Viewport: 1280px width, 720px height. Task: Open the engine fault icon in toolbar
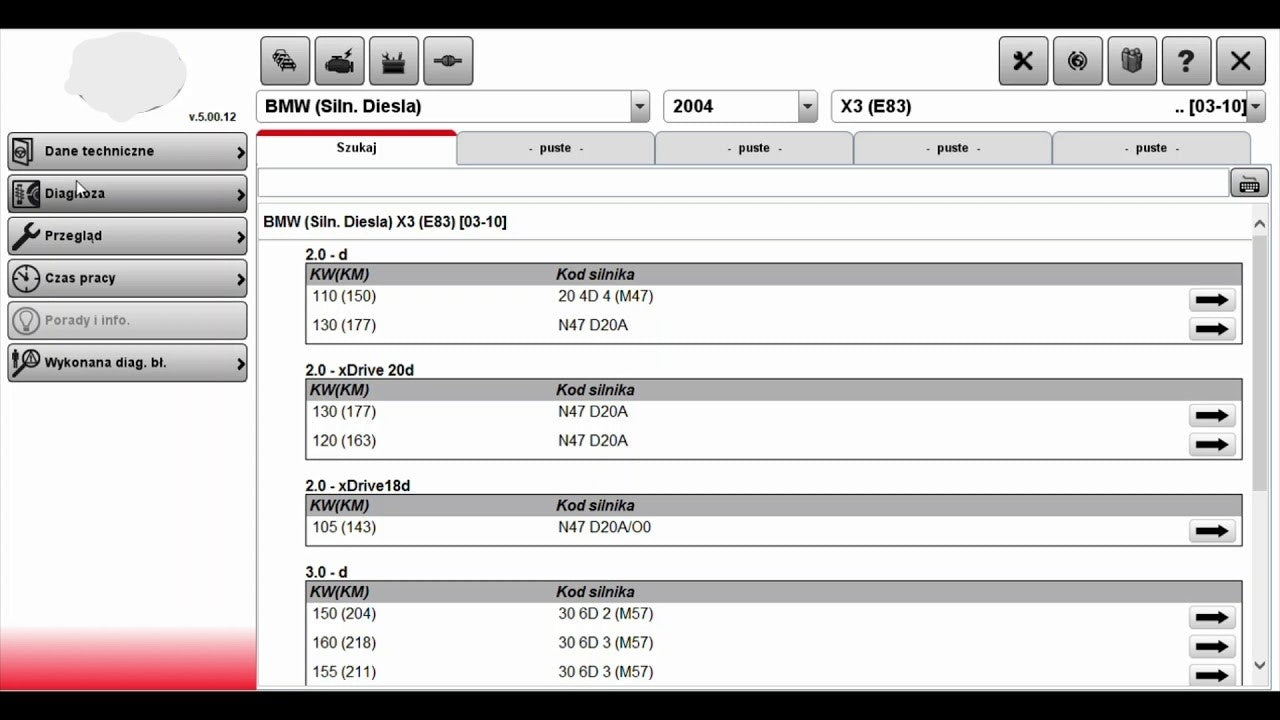pos(339,61)
